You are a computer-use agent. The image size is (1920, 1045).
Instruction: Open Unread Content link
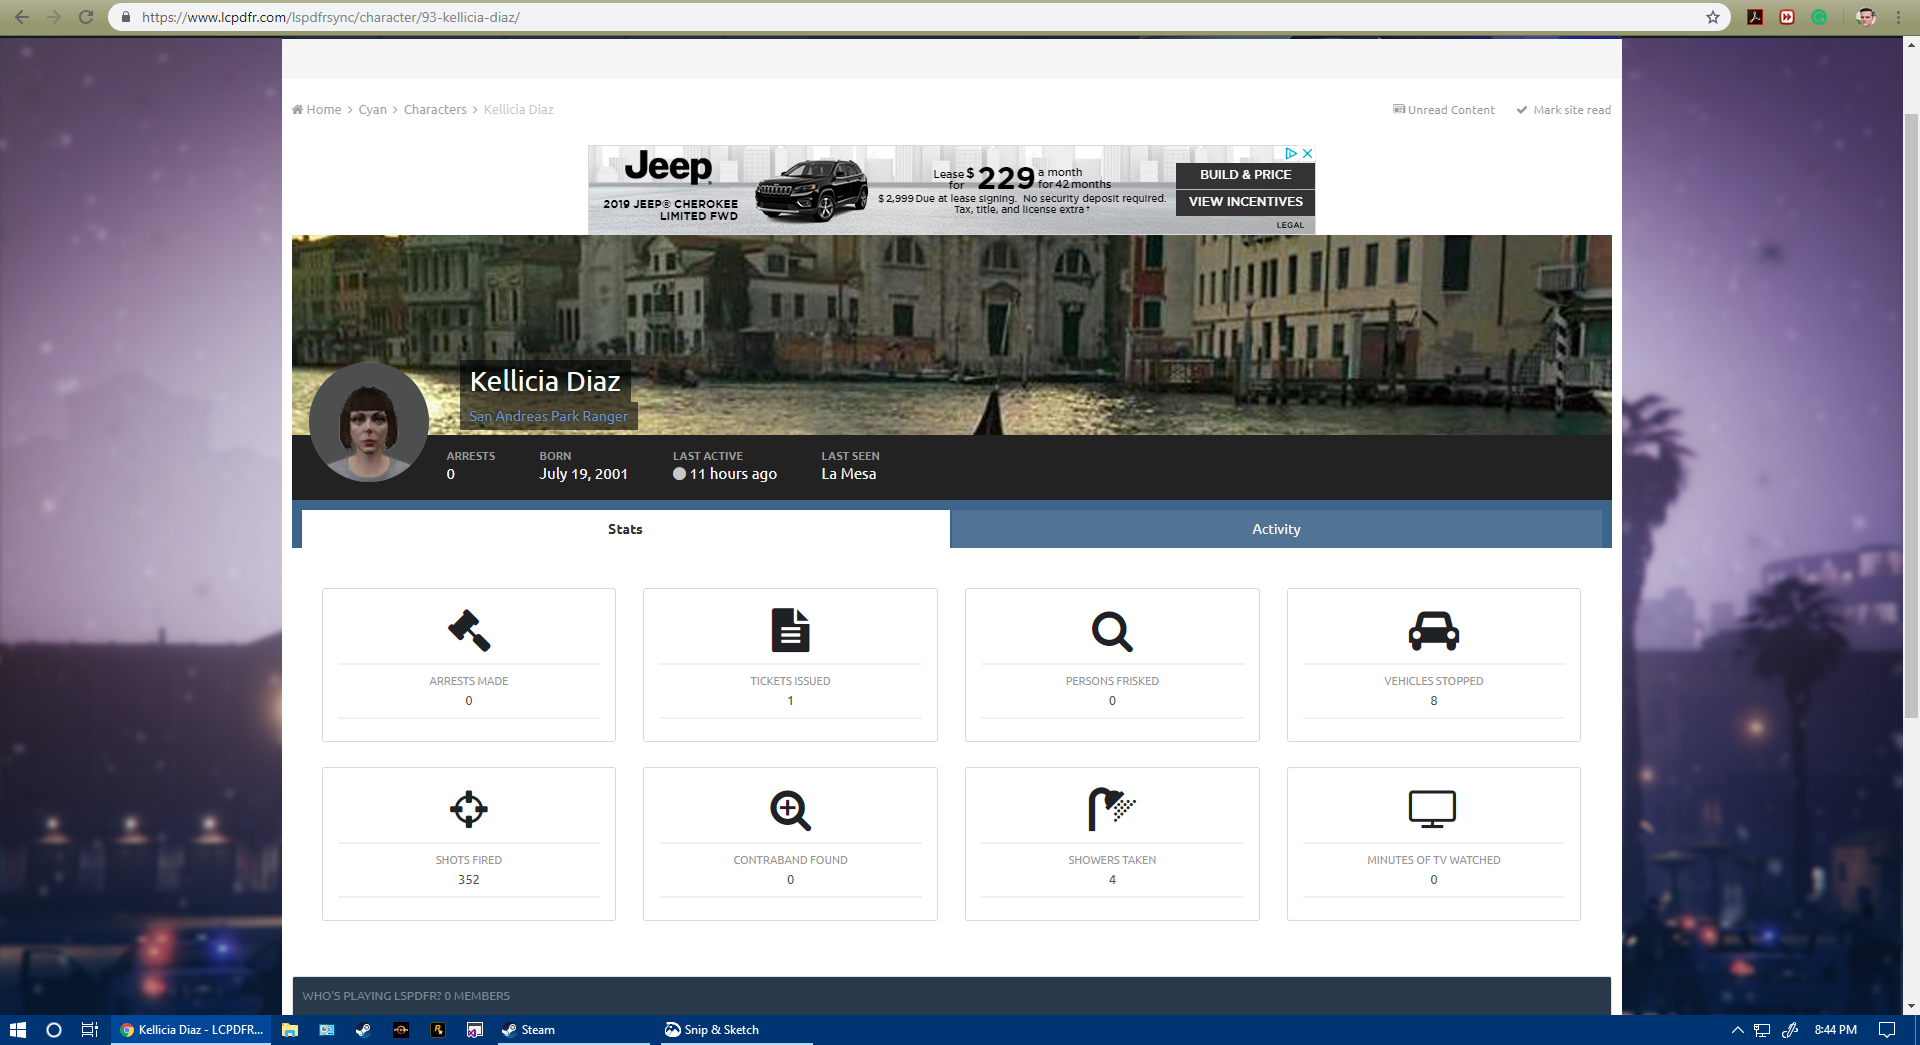tap(1450, 110)
